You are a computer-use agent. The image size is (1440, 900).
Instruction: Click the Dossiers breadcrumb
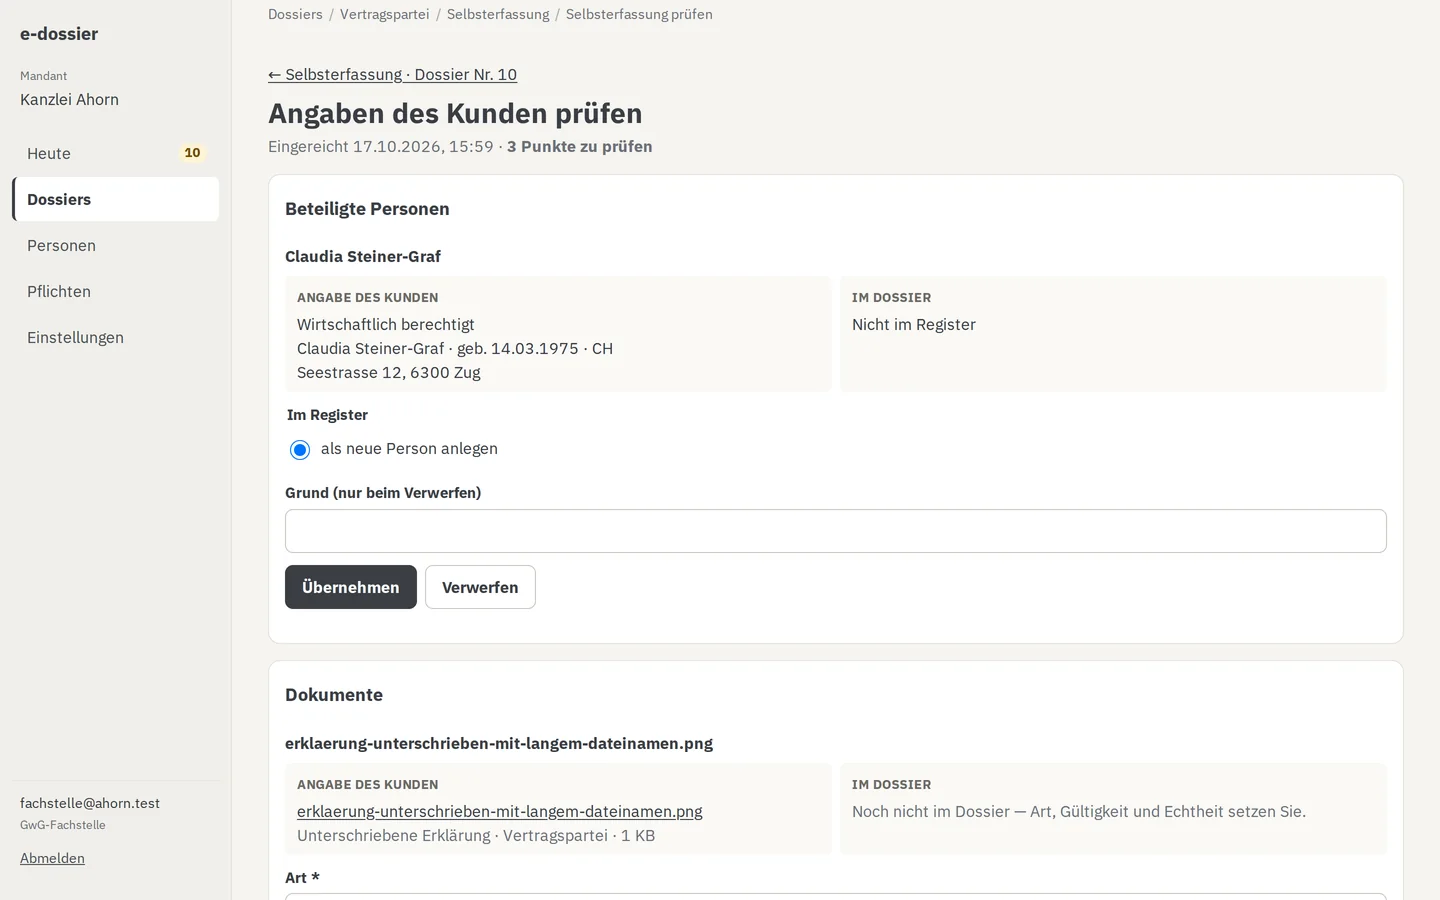click(x=295, y=14)
